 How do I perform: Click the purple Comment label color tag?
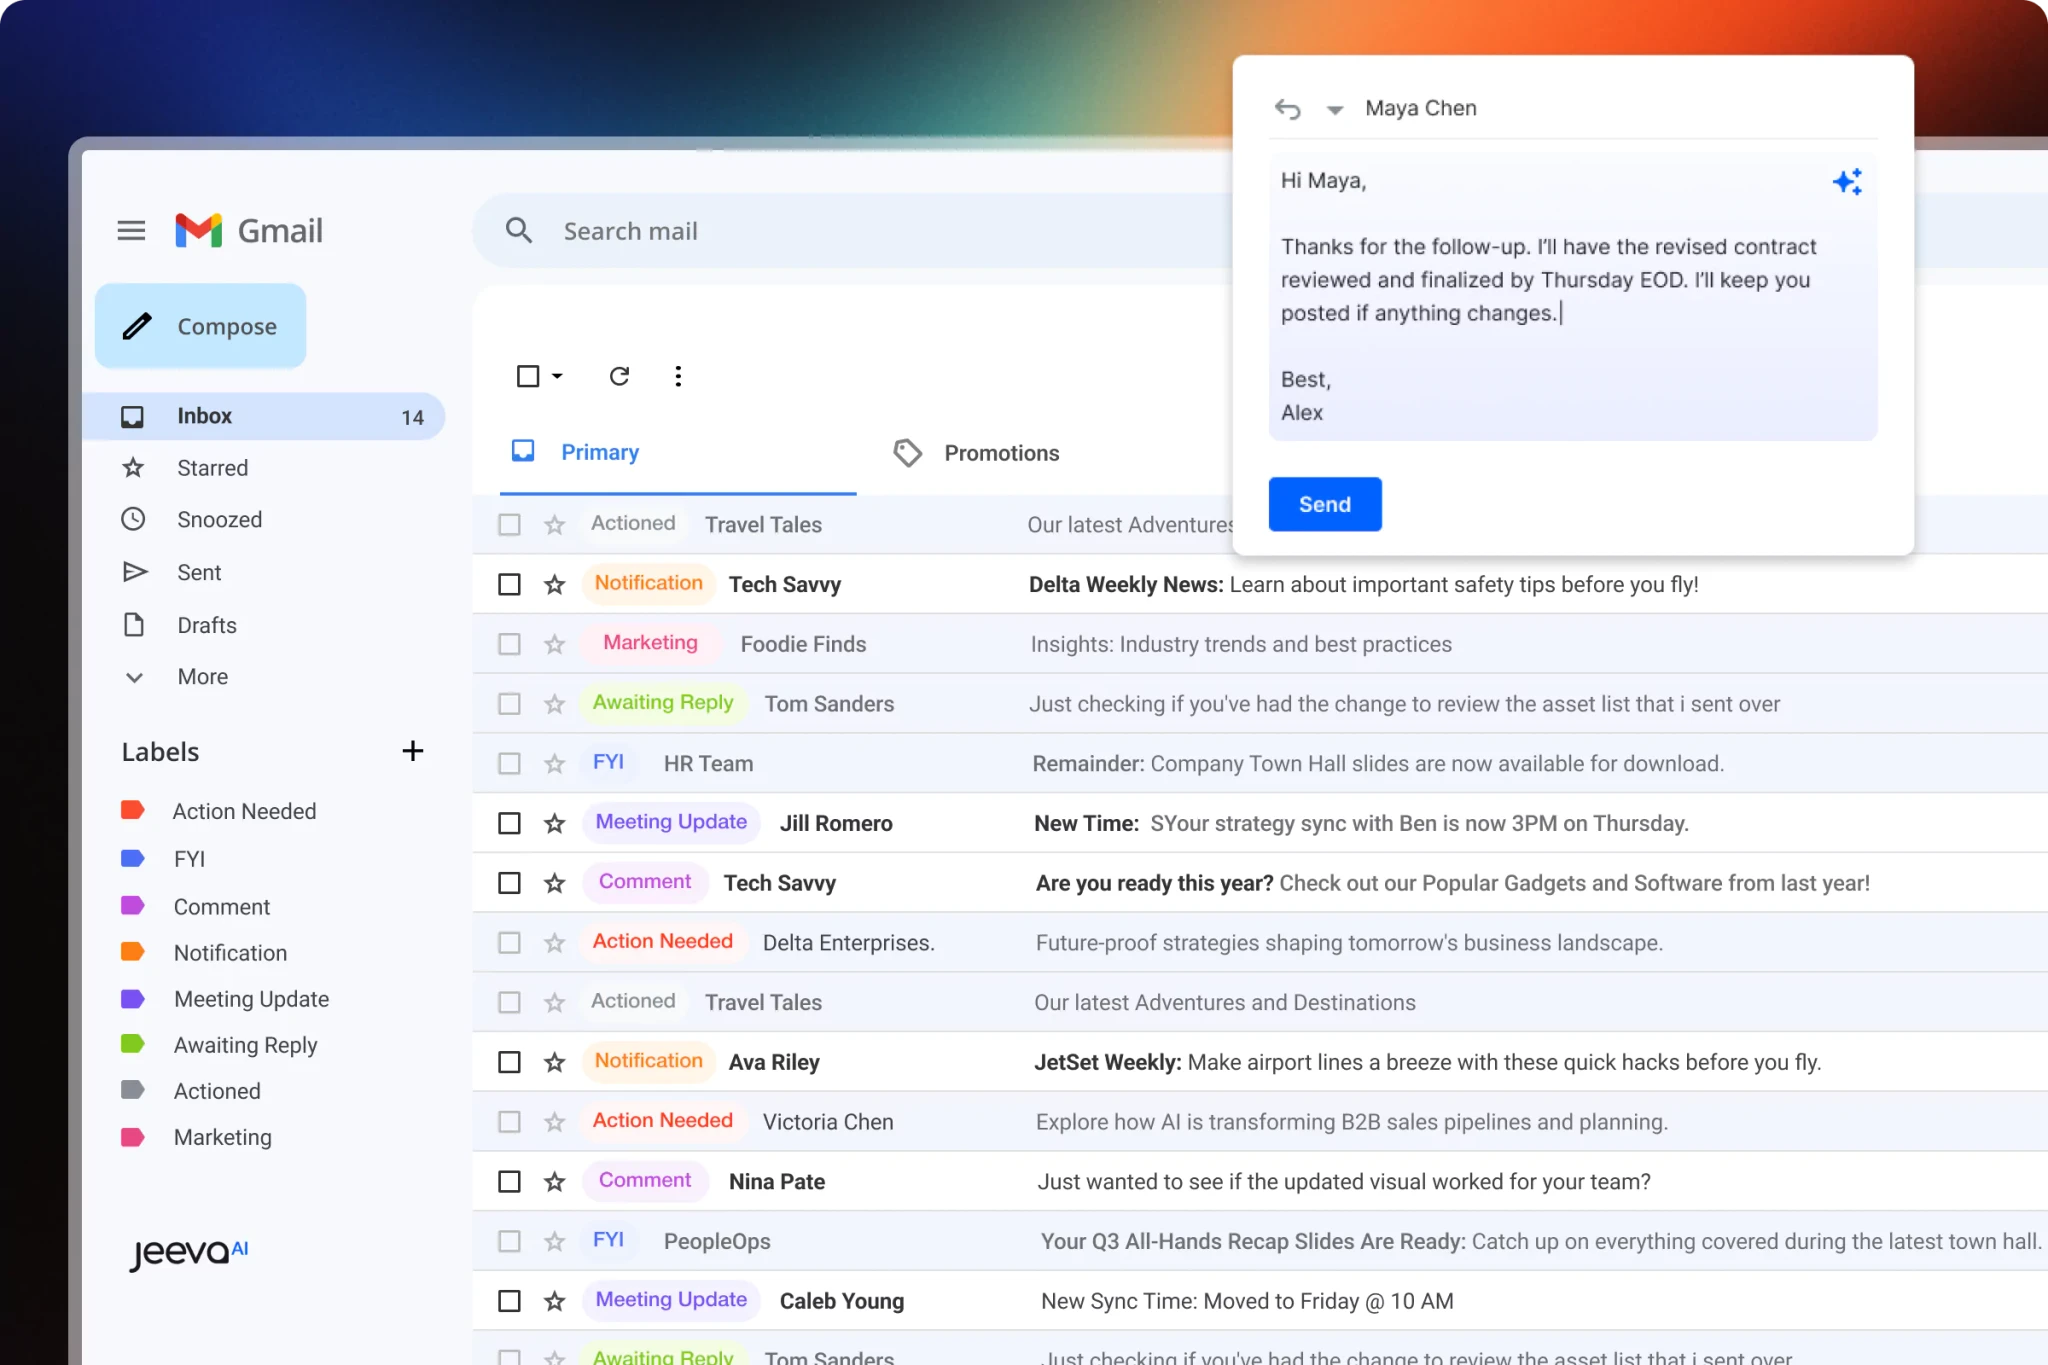133,905
